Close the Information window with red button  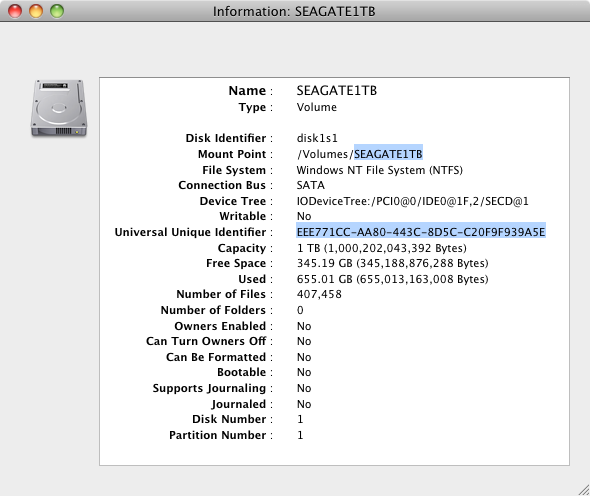[x=15, y=11]
